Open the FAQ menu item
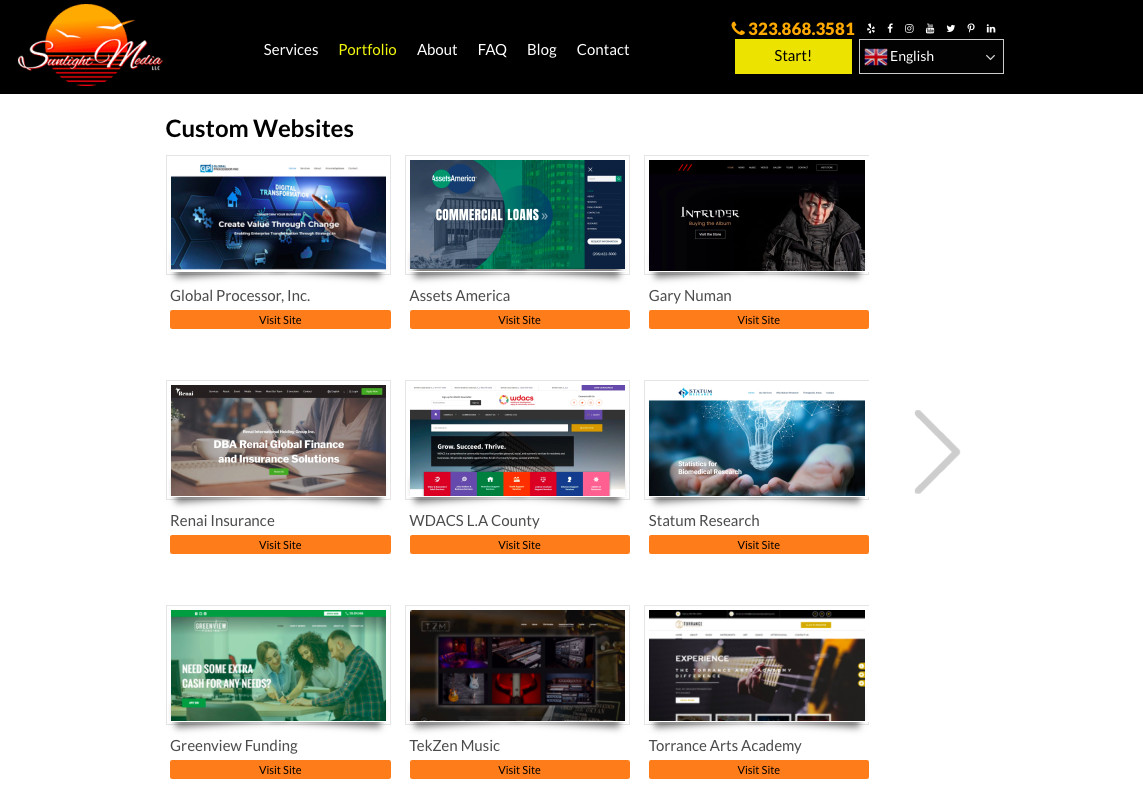Viewport: 1143px width, 812px height. pos(492,50)
